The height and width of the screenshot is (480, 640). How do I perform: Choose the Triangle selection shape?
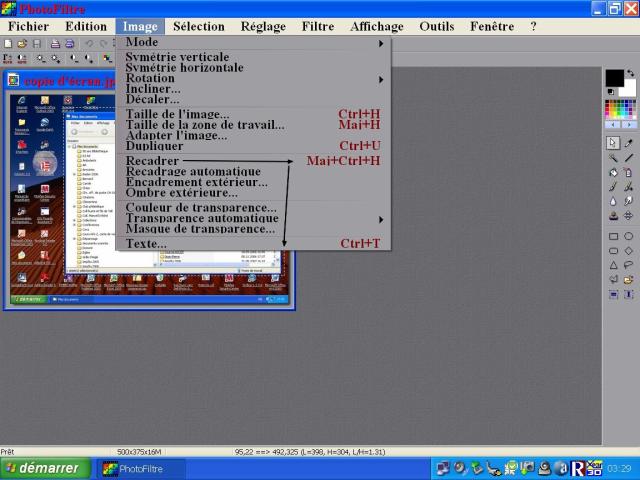pos(613,265)
